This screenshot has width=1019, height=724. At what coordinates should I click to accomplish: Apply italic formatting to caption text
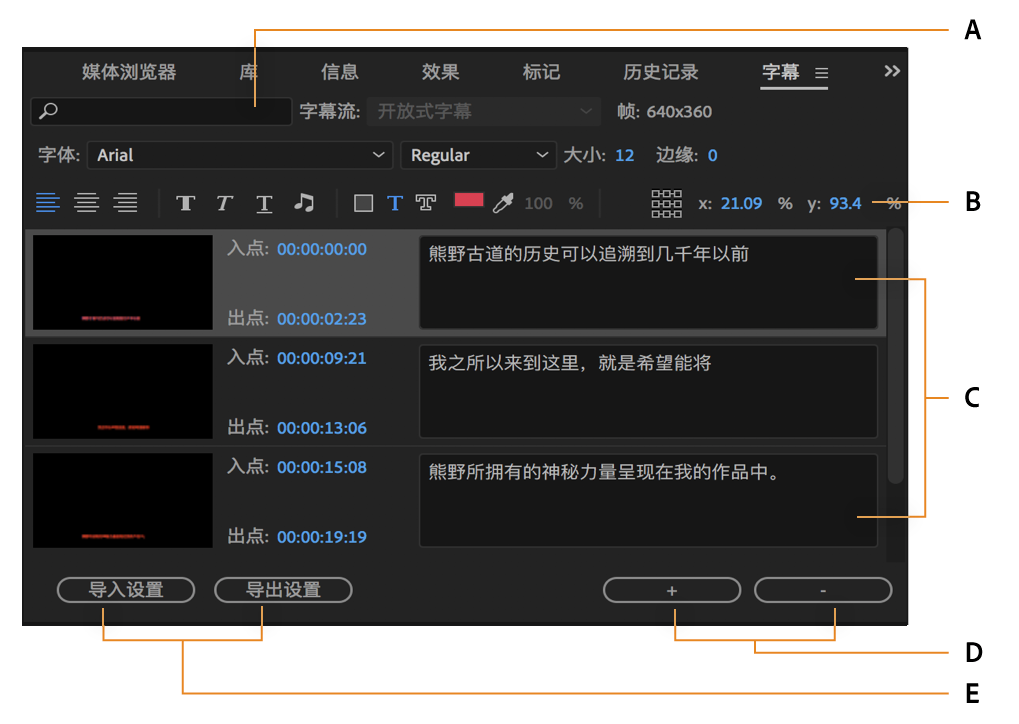click(224, 202)
